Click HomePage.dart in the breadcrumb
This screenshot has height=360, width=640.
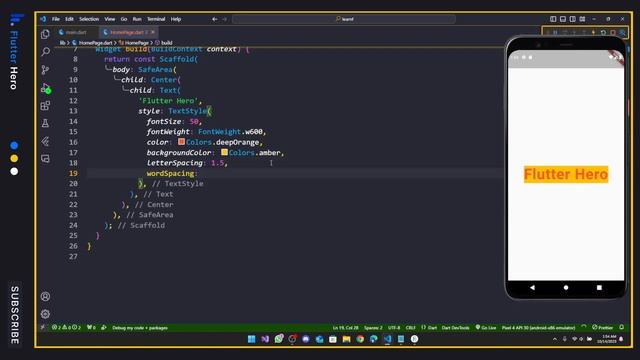[x=96, y=42]
